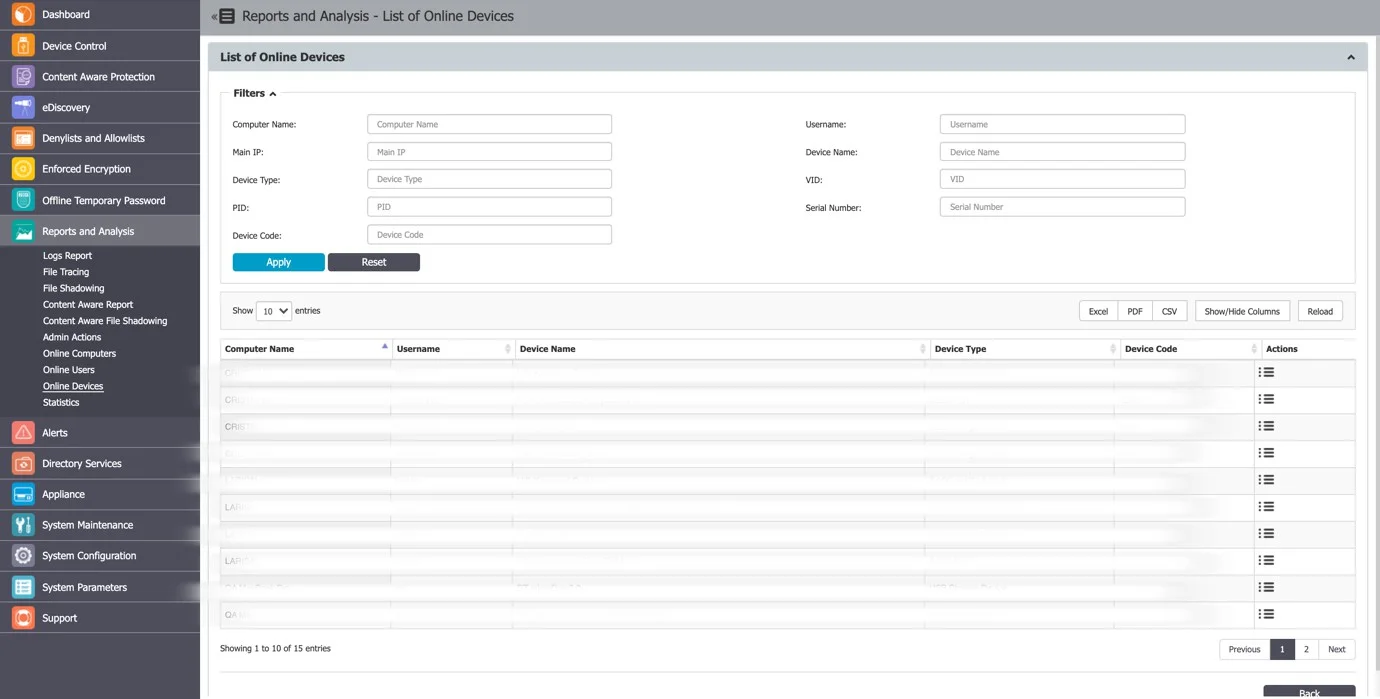Select File Shadowing in the Reports submenu
Viewport: 1380px width, 699px height.
click(x=73, y=288)
